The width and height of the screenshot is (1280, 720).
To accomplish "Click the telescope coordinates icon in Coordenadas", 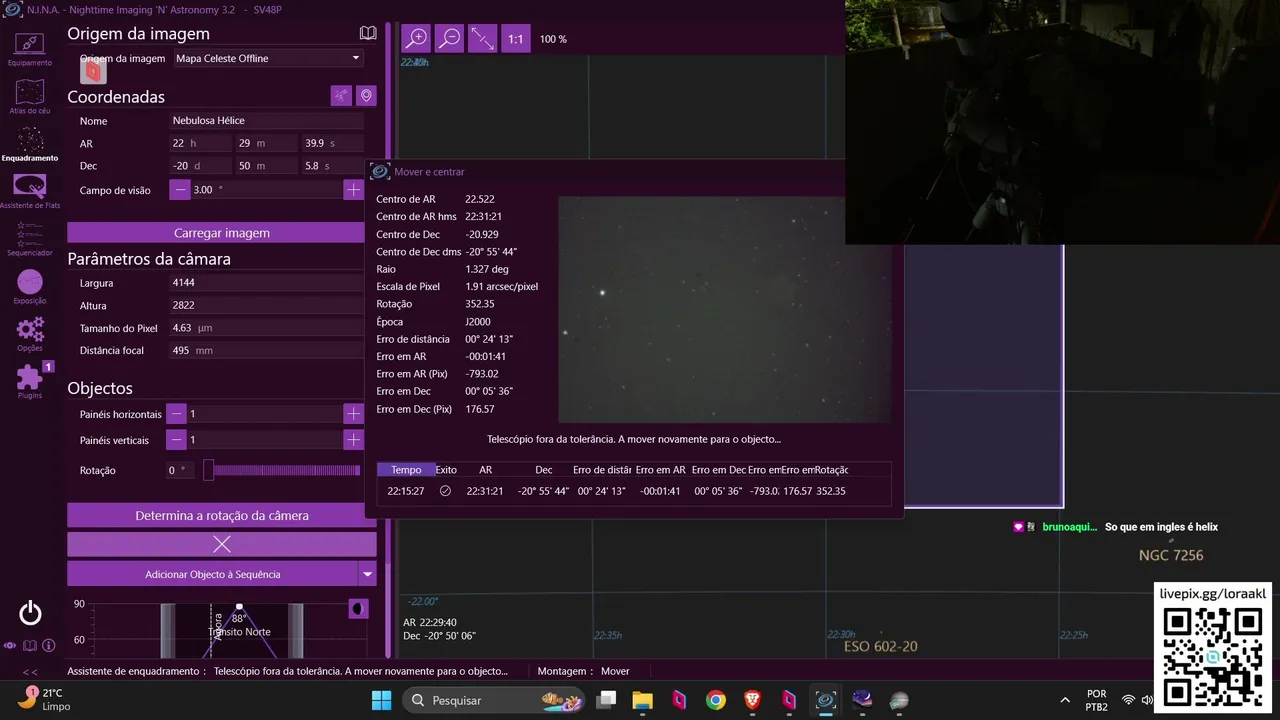I will coord(342,95).
